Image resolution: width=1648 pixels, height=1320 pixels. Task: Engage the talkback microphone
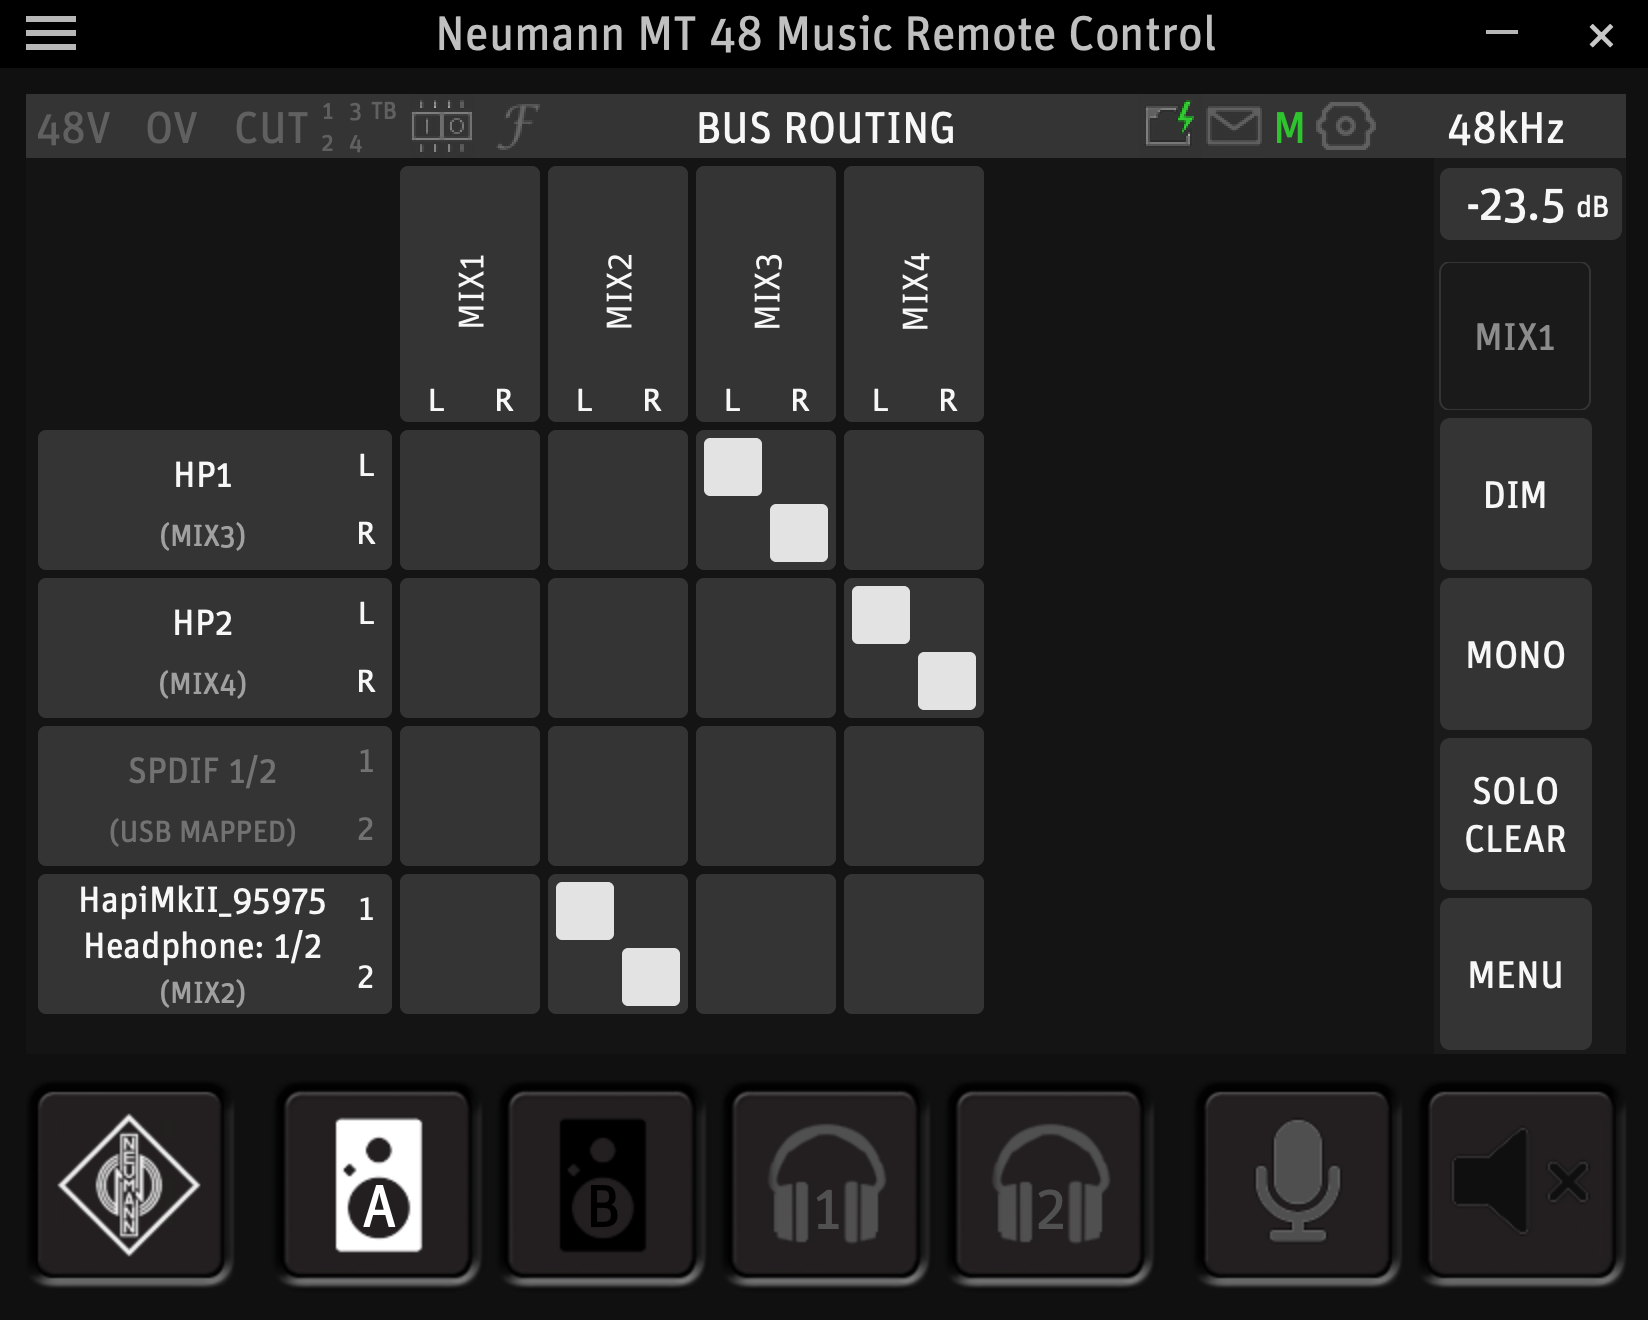coord(1296,1185)
